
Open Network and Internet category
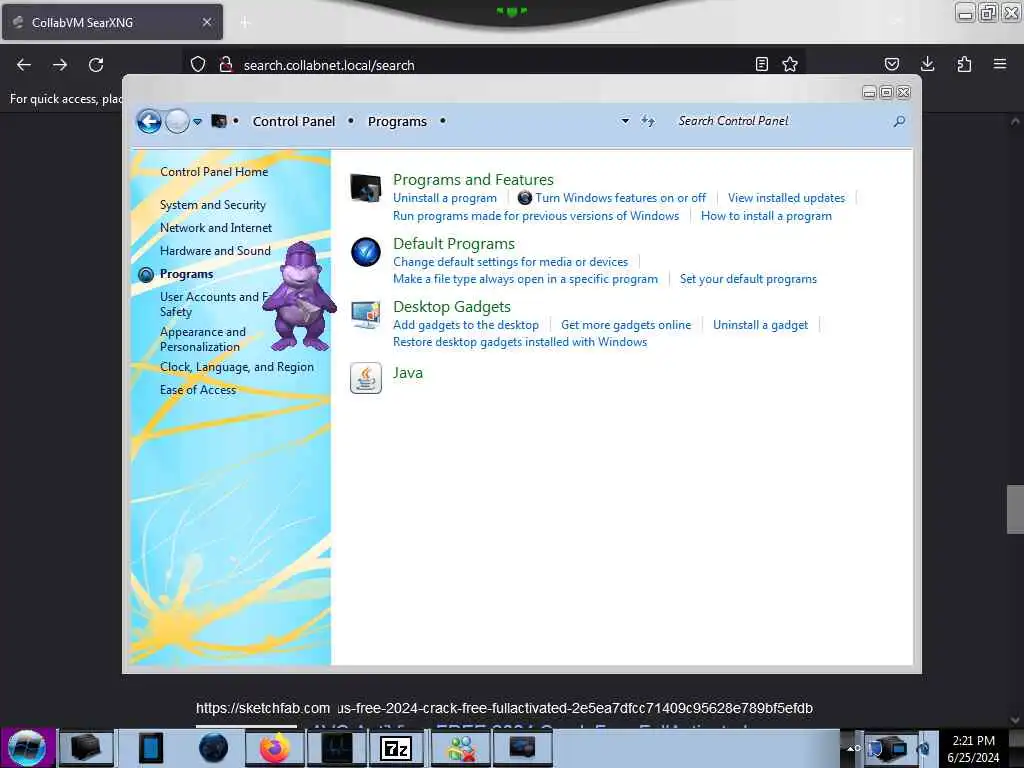[216, 228]
